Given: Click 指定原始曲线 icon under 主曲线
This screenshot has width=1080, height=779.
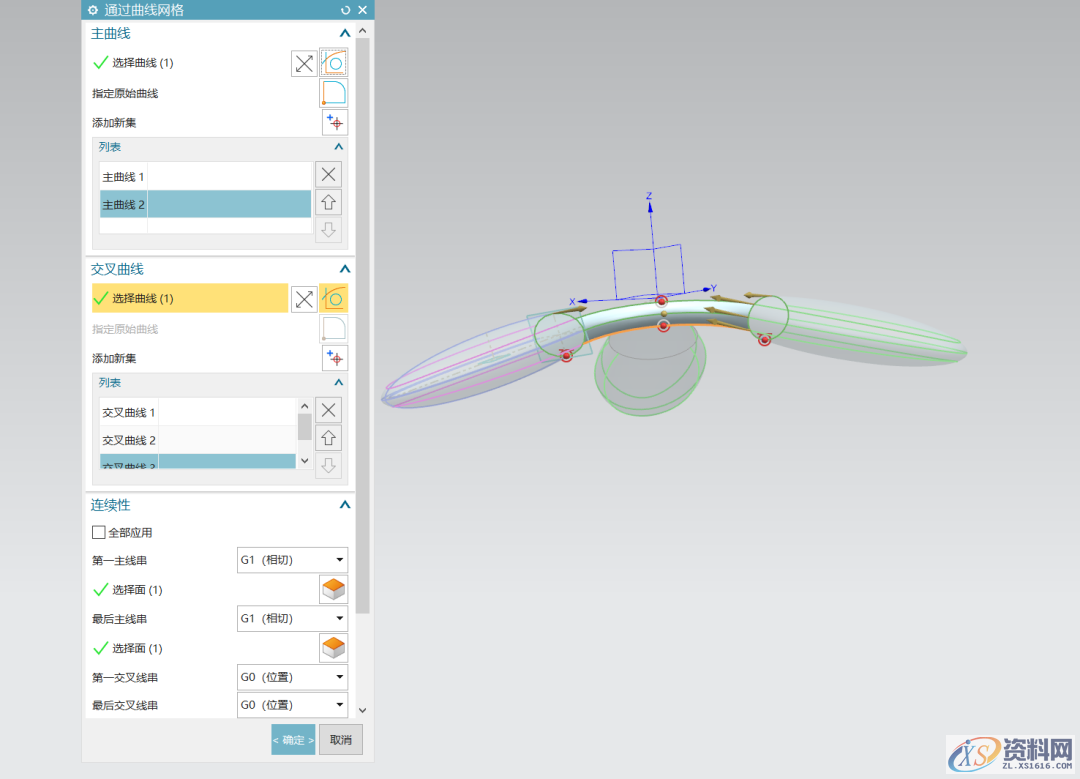Looking at the screenshot, I should 333,94.
